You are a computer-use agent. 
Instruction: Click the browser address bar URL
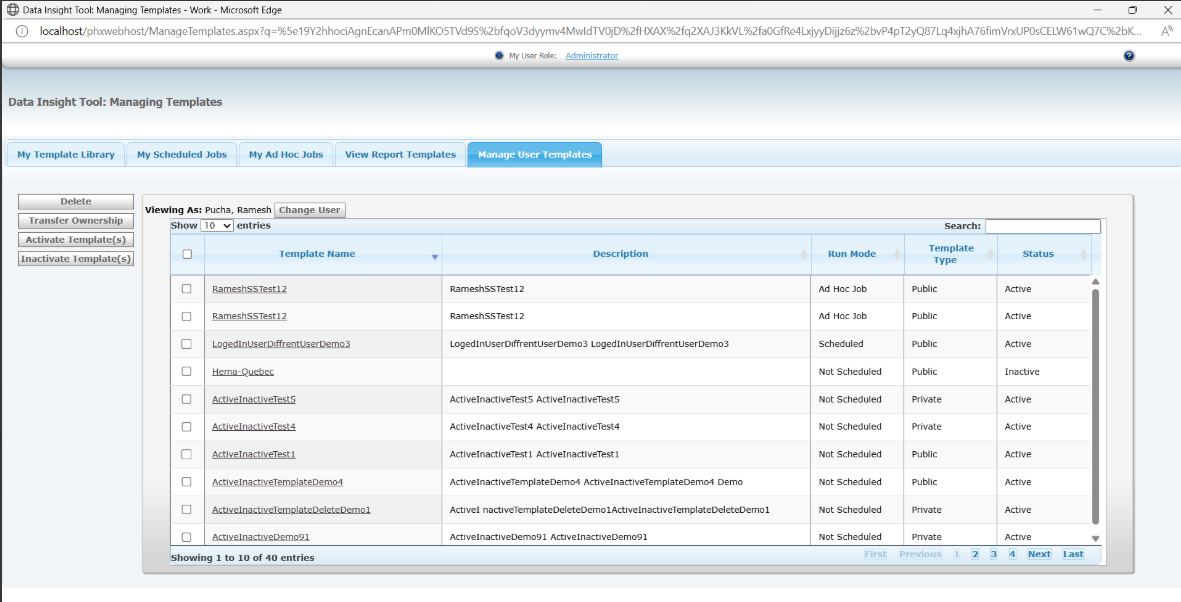click(590, 32)
